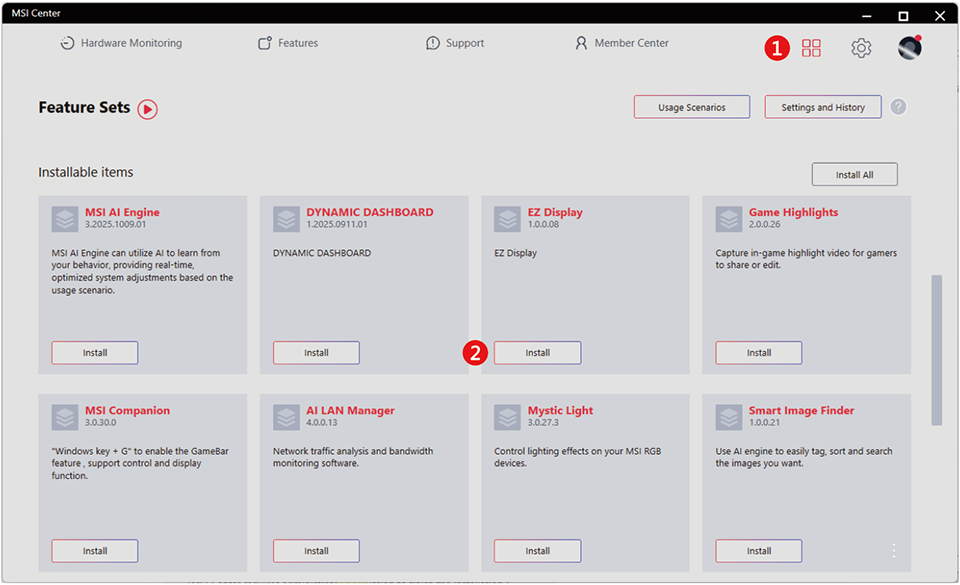The image size is (960, 585).
Task: Click the vertical scrollbar thumb
Action: tap(937, 350)
